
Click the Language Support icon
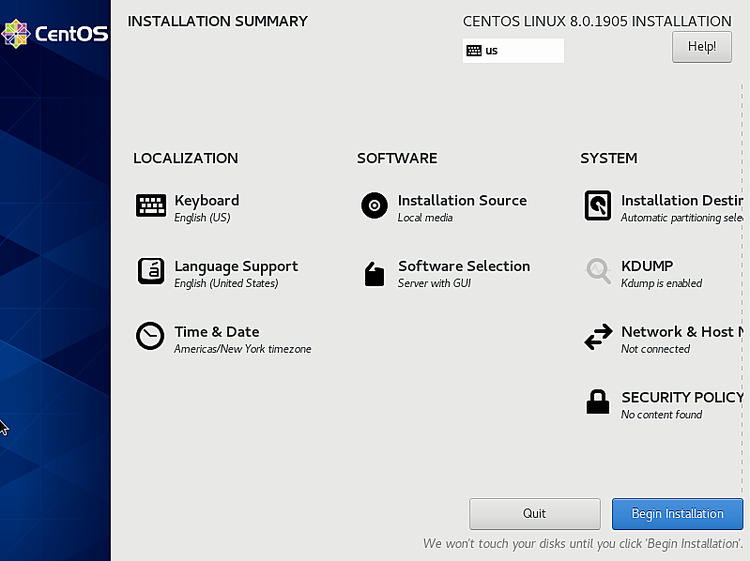pos(151,271)
